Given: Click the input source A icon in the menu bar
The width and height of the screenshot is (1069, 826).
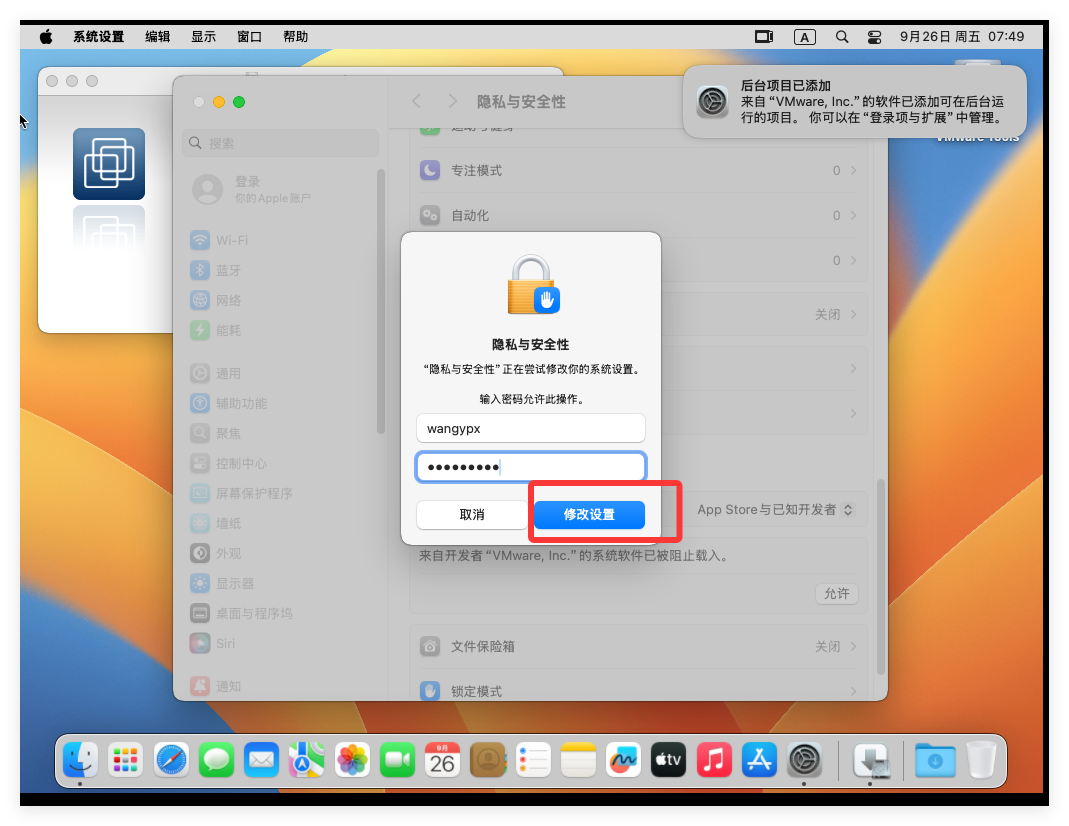Looking at the screenshot, I should (x=804, y=37).
